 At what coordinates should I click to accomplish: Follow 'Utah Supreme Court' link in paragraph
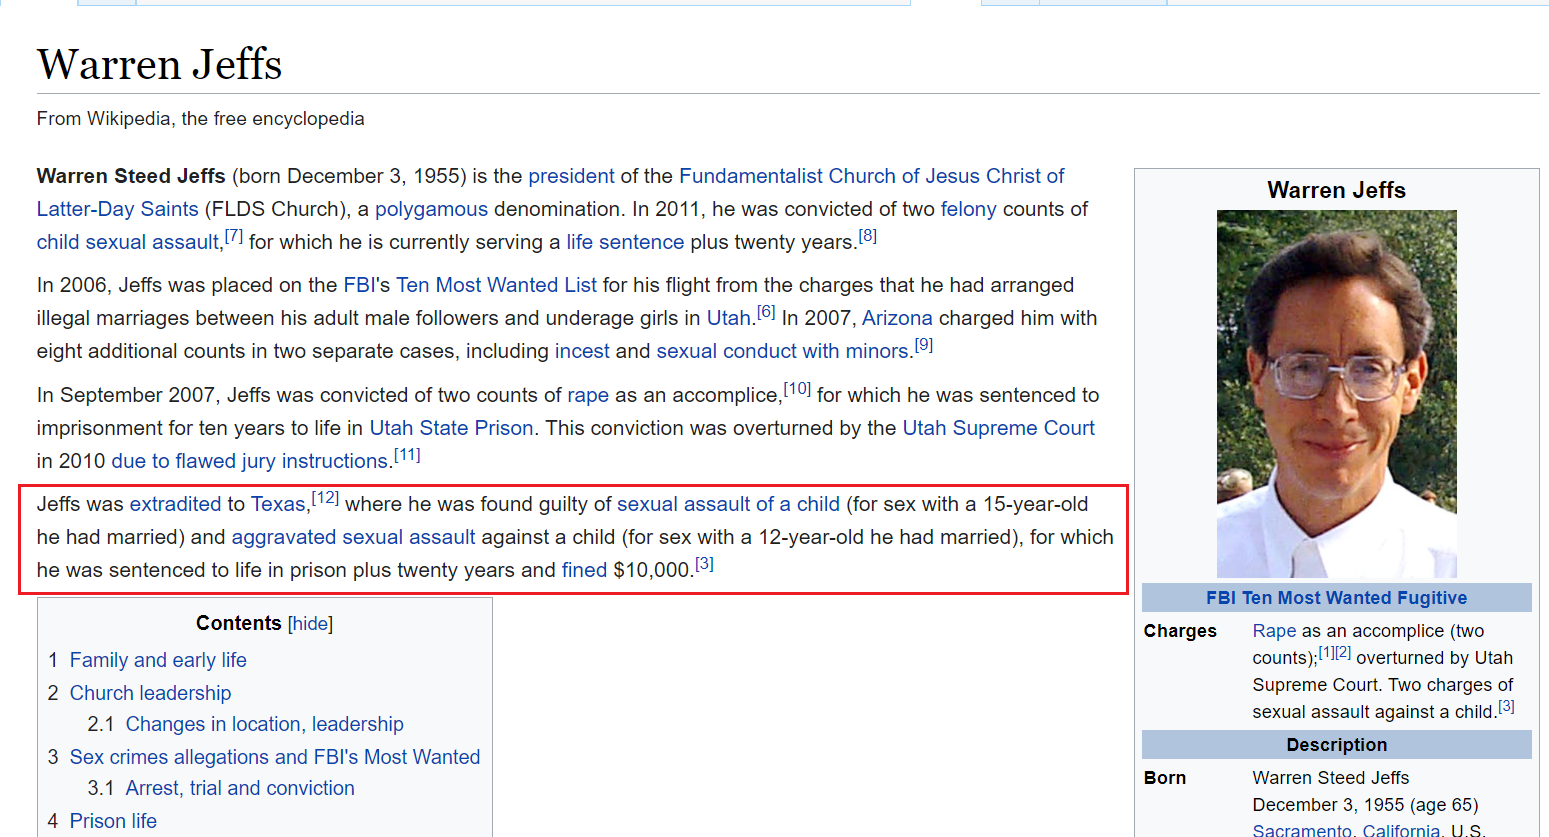[x=998, y=428]
